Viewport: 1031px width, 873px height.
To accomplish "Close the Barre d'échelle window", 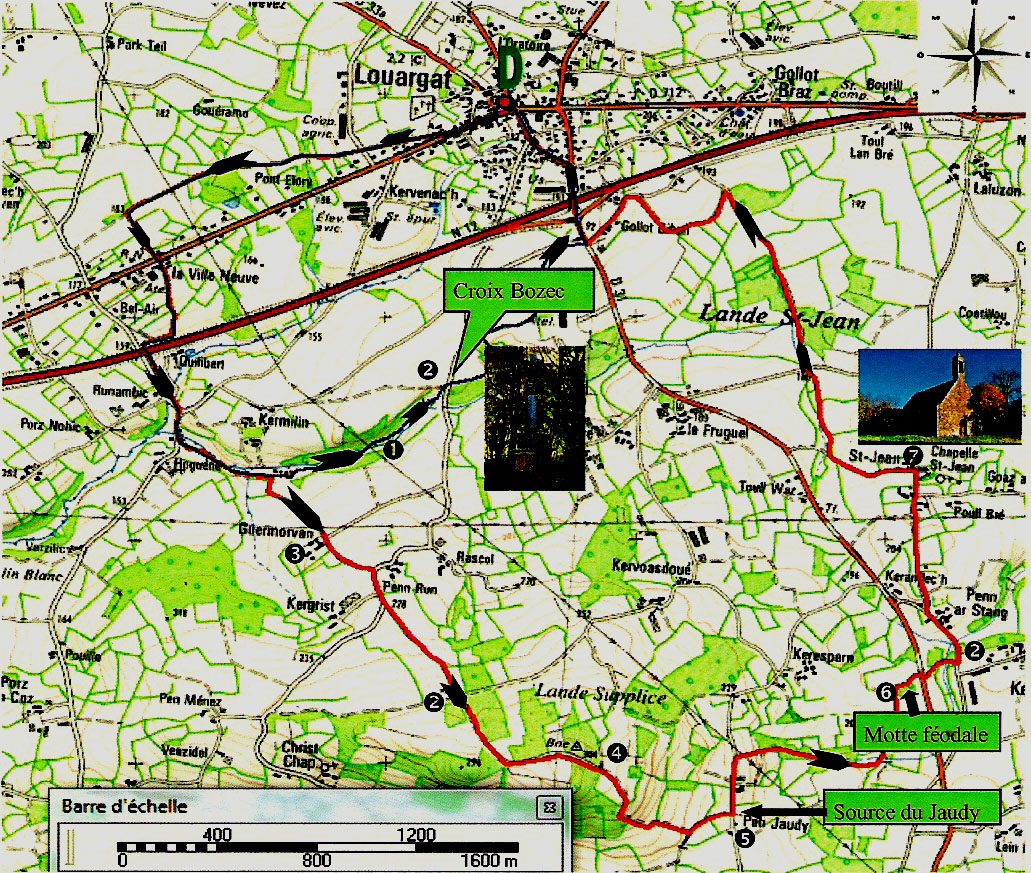I will pyautogui.click(x=547, y=805).
